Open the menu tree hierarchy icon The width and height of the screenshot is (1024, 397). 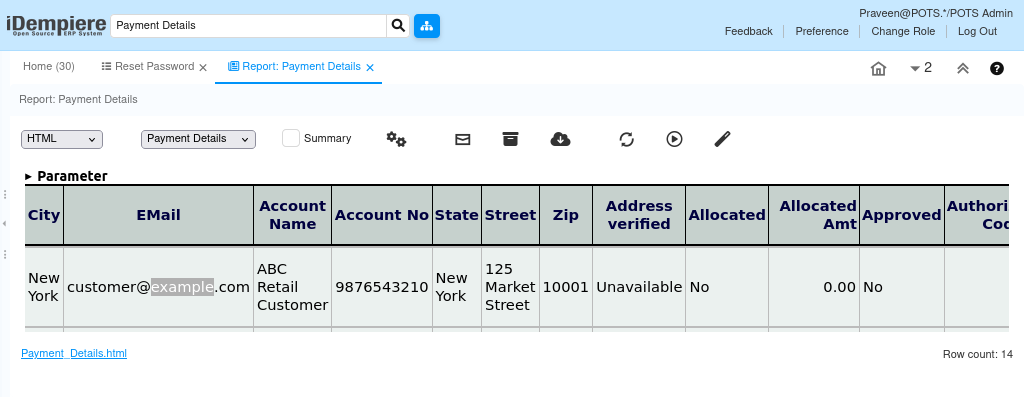(x=427, y=26)
